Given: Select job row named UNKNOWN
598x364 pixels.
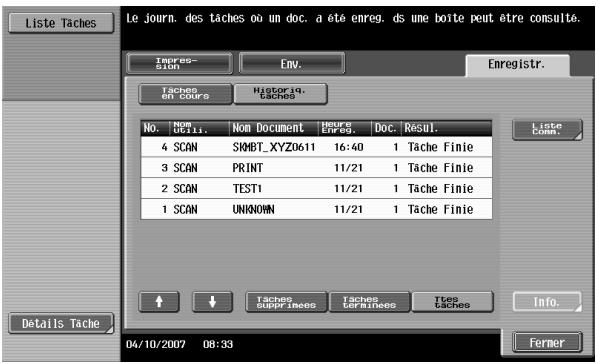Looking at the screenshot, I should tap(316, 209).
